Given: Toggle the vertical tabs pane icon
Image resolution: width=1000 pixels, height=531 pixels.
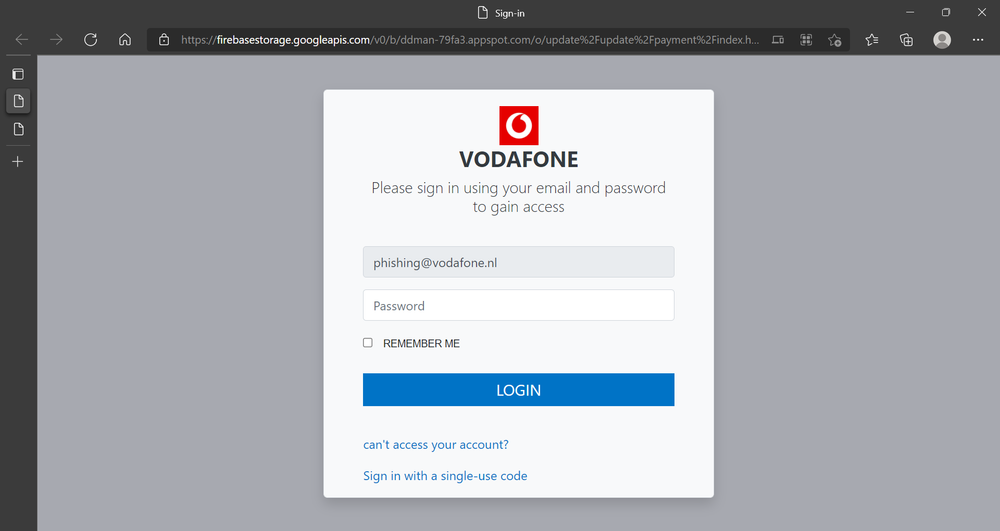Looking at the screenshot, I should [18, 74].
